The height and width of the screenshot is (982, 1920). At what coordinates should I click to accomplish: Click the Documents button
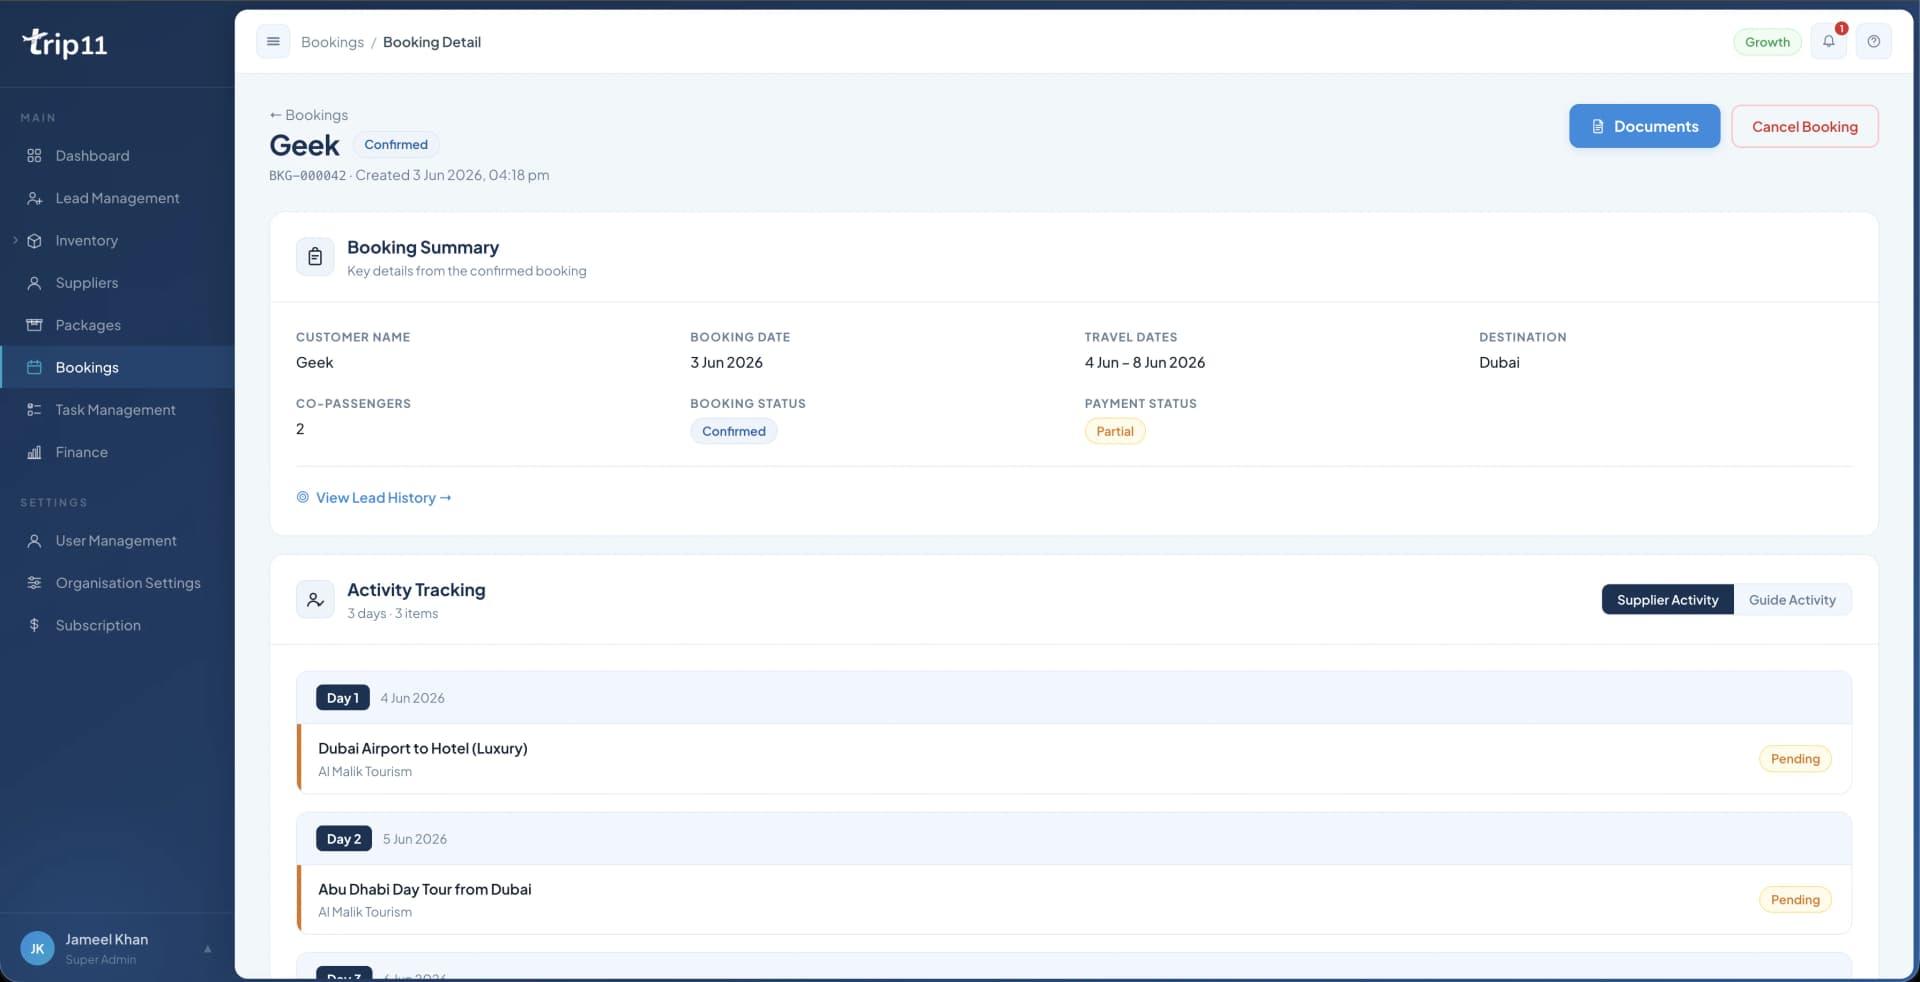click(x=1644, y=126)
